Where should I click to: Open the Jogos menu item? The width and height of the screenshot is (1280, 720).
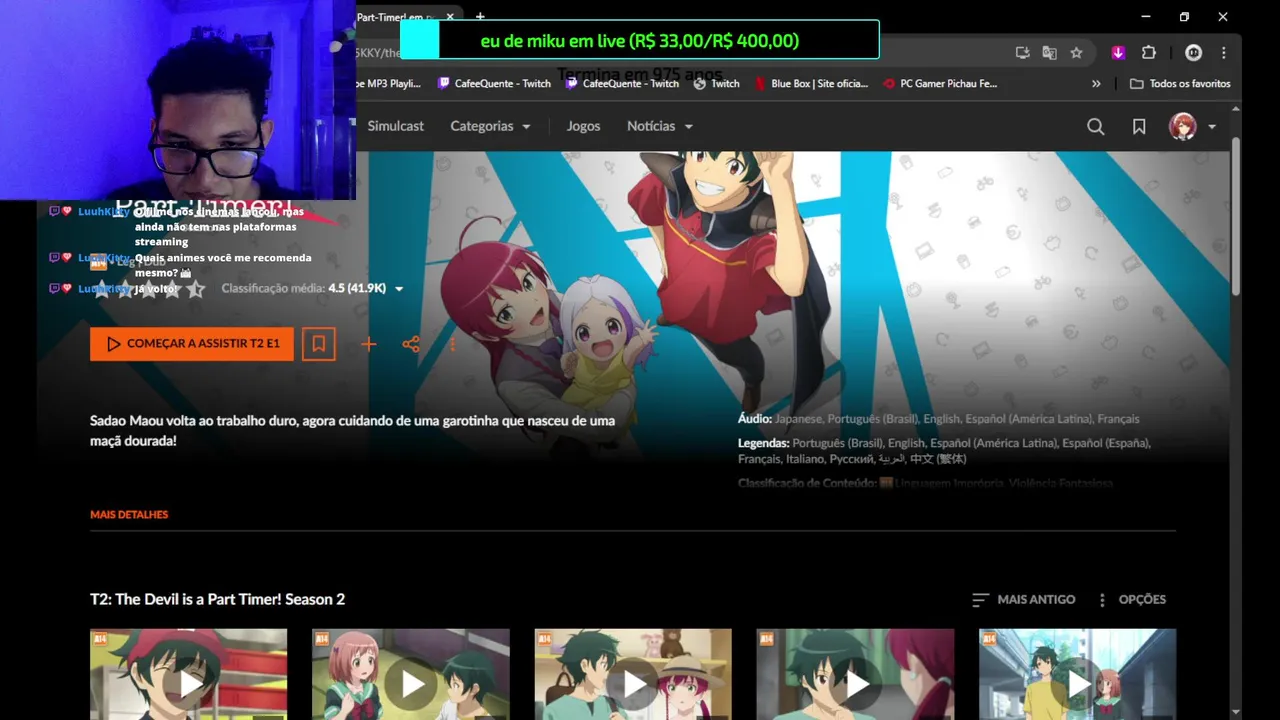coord(583,126)
